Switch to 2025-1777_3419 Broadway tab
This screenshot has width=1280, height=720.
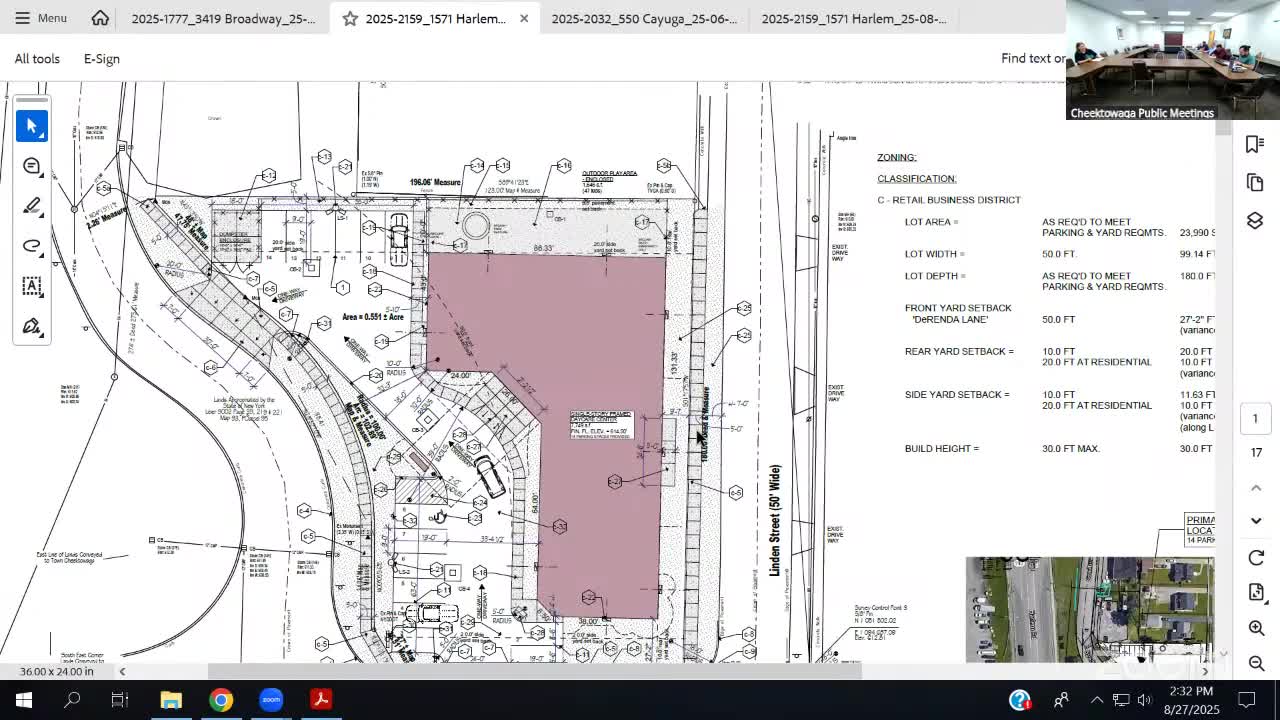click(x=223, y=18)
